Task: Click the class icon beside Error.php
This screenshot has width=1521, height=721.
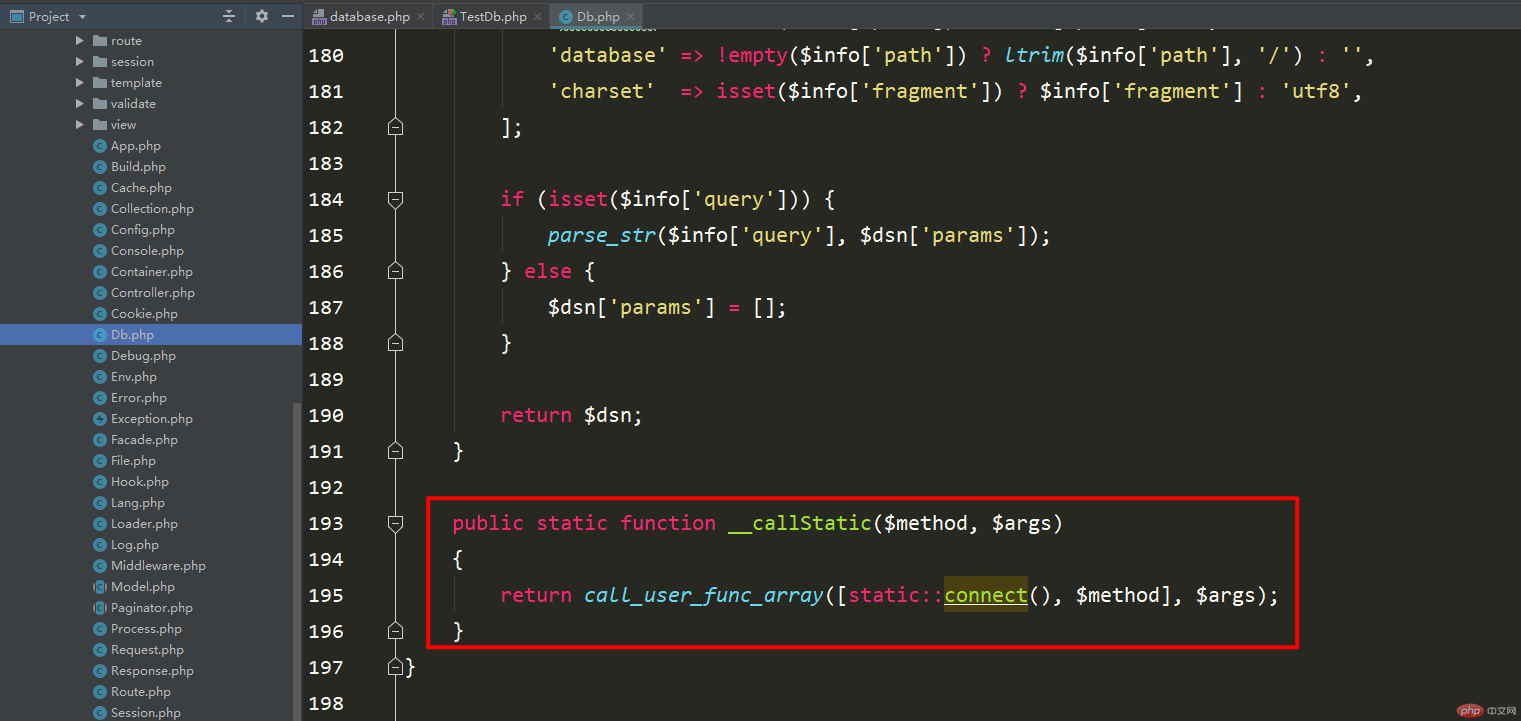Action: (100, 398)
